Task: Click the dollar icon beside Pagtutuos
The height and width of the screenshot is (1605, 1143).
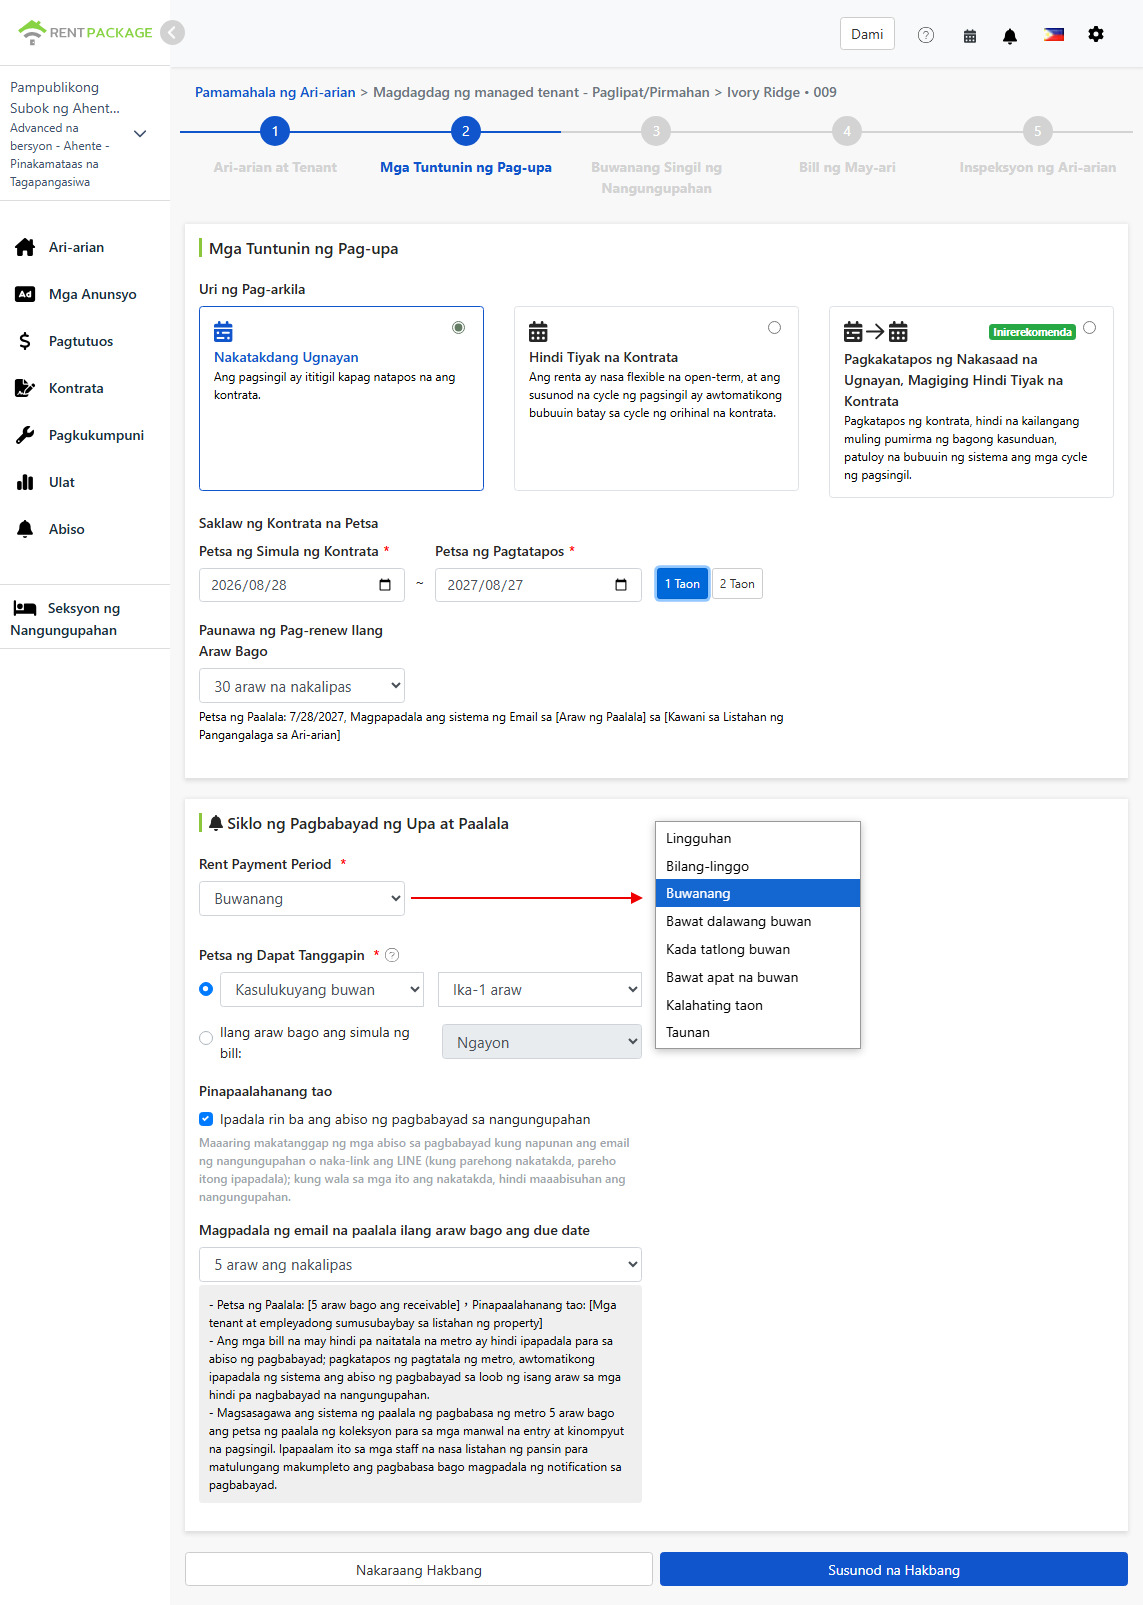Action: point(25,341)
